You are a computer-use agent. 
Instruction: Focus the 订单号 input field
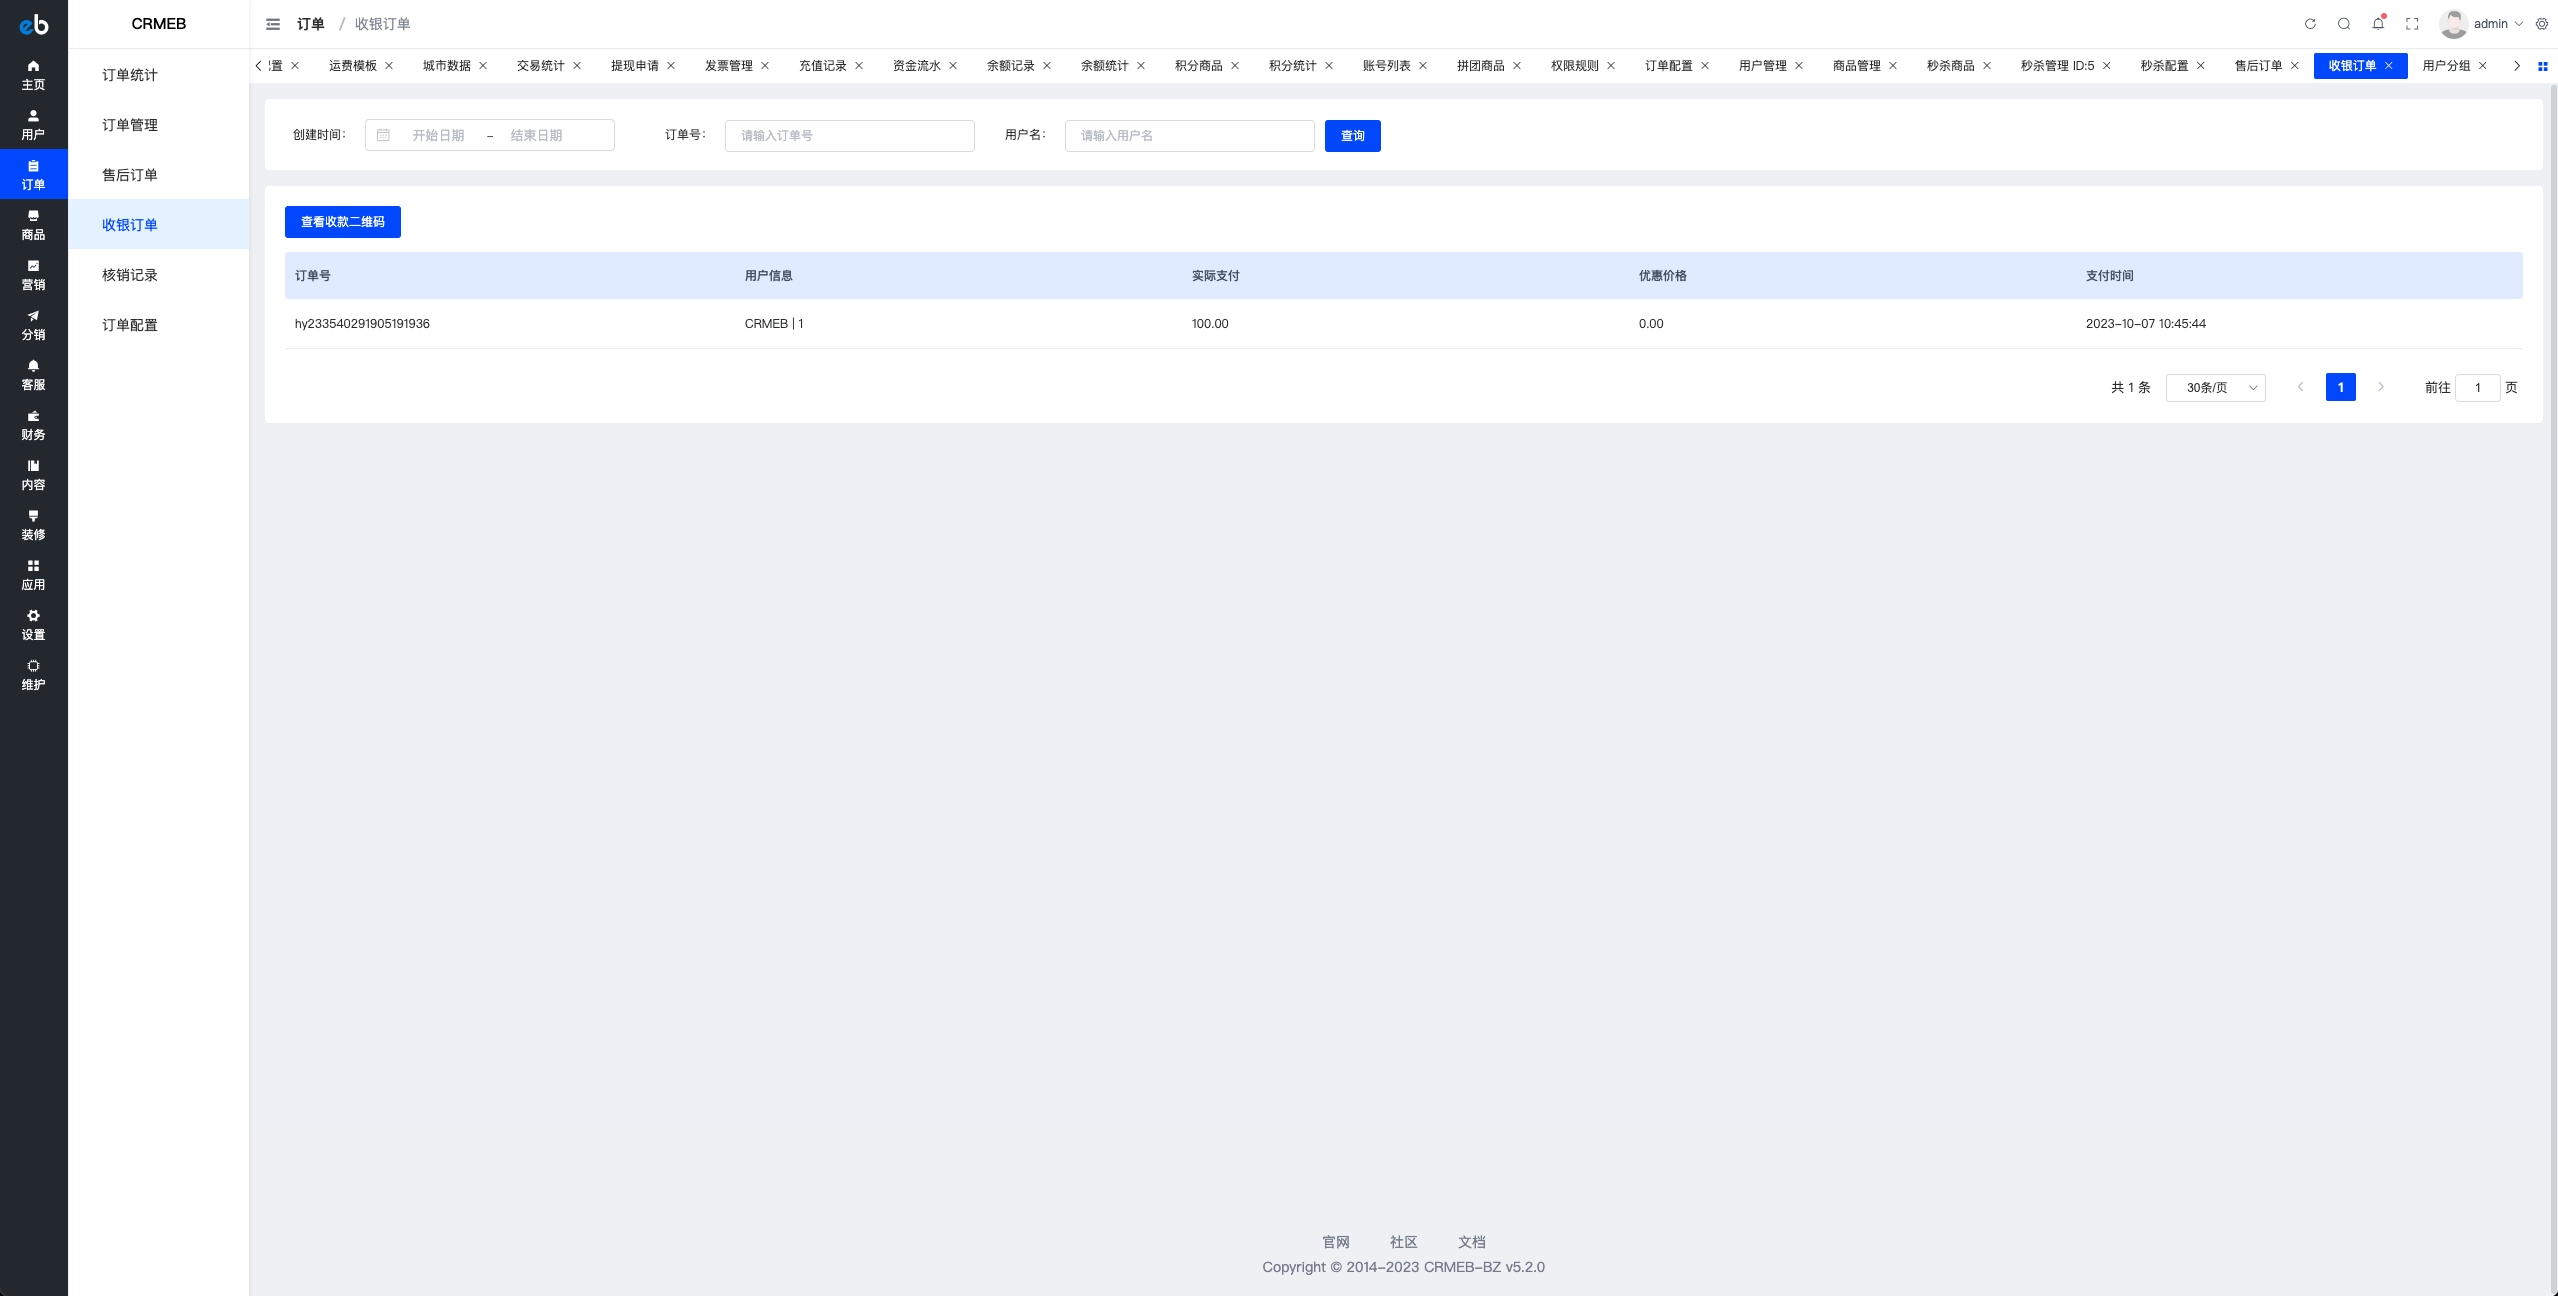coord(849,136)
